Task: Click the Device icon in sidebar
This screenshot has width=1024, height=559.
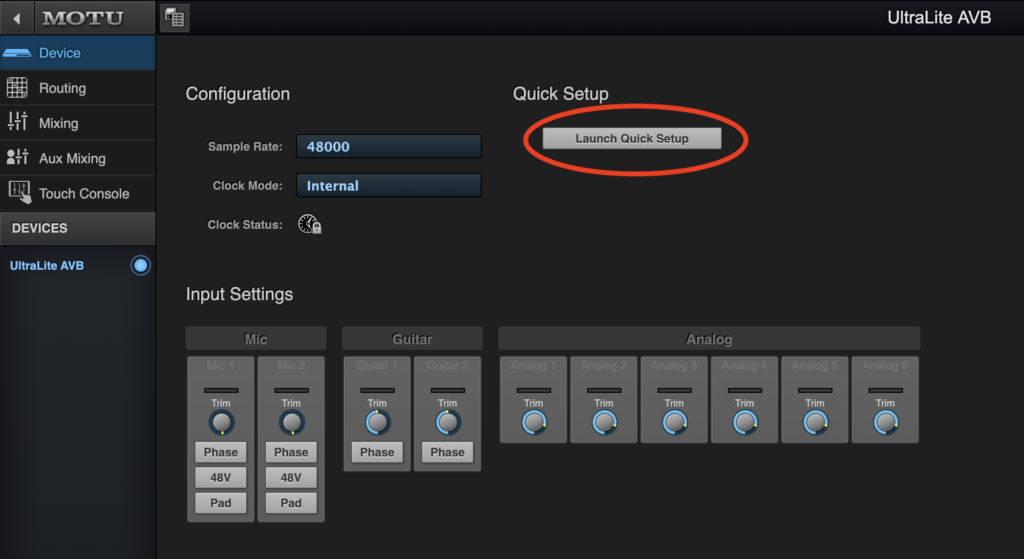Action: (18, 53)
